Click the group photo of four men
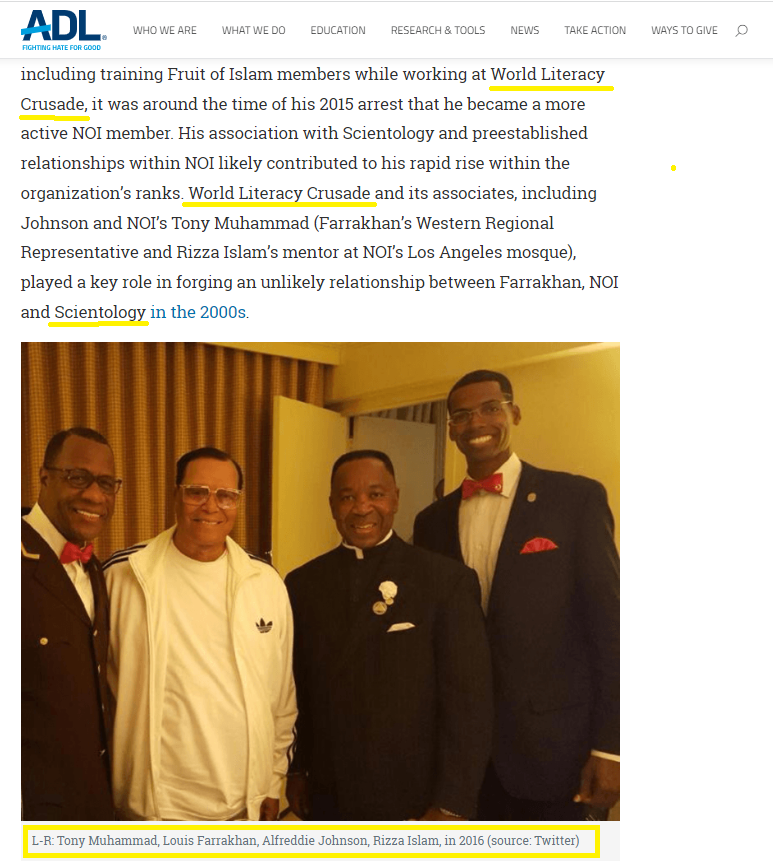 320,581
